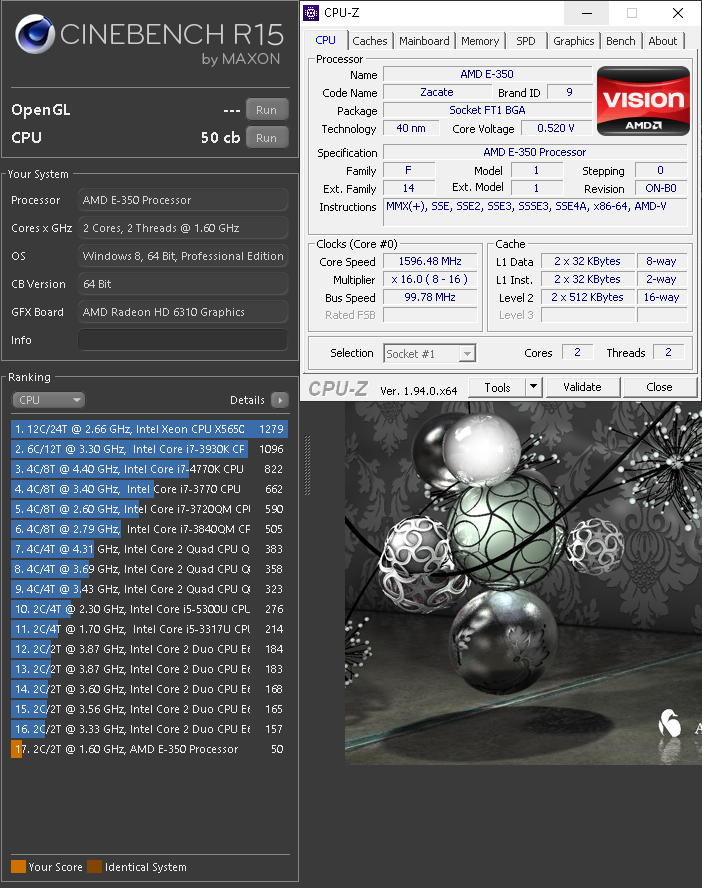702x888 pixels.
Task: Click the Technology value 40 nm
Action: pyautogui.click(x=412, y=129)
